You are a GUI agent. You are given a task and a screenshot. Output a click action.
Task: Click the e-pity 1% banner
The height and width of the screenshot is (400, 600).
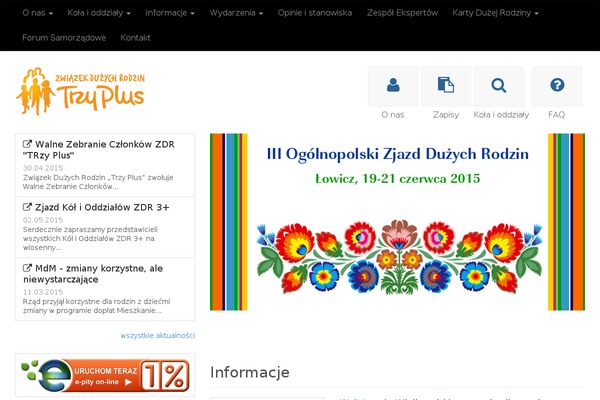105,375
